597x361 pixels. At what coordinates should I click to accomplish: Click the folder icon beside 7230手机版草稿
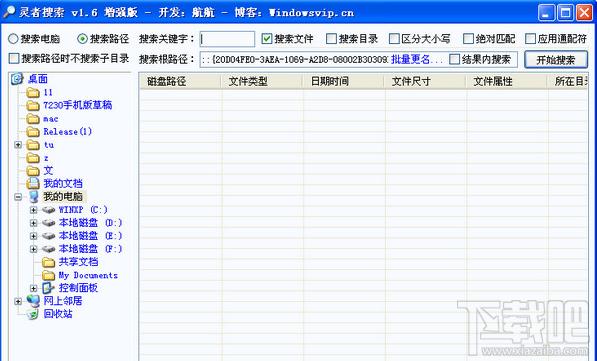pos(33,105)
